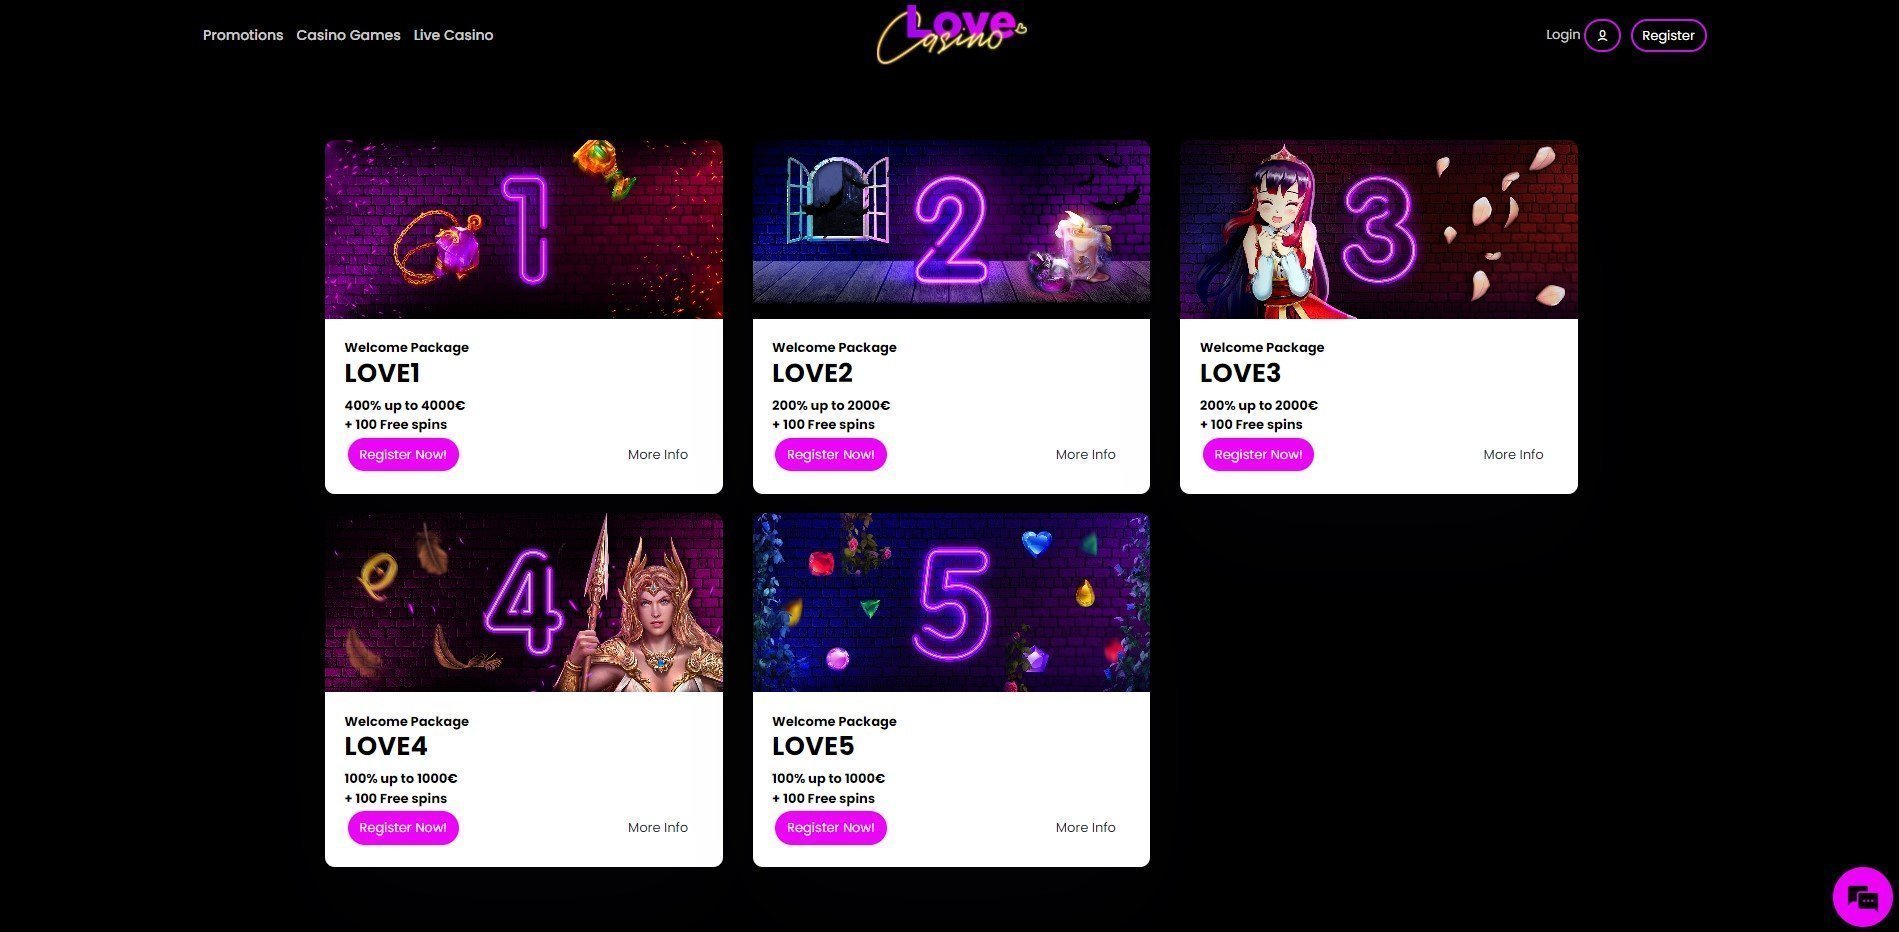1899x932 pixels.
Task: Click Register Now! on LOVE4 package
Action: coord(403,828)
